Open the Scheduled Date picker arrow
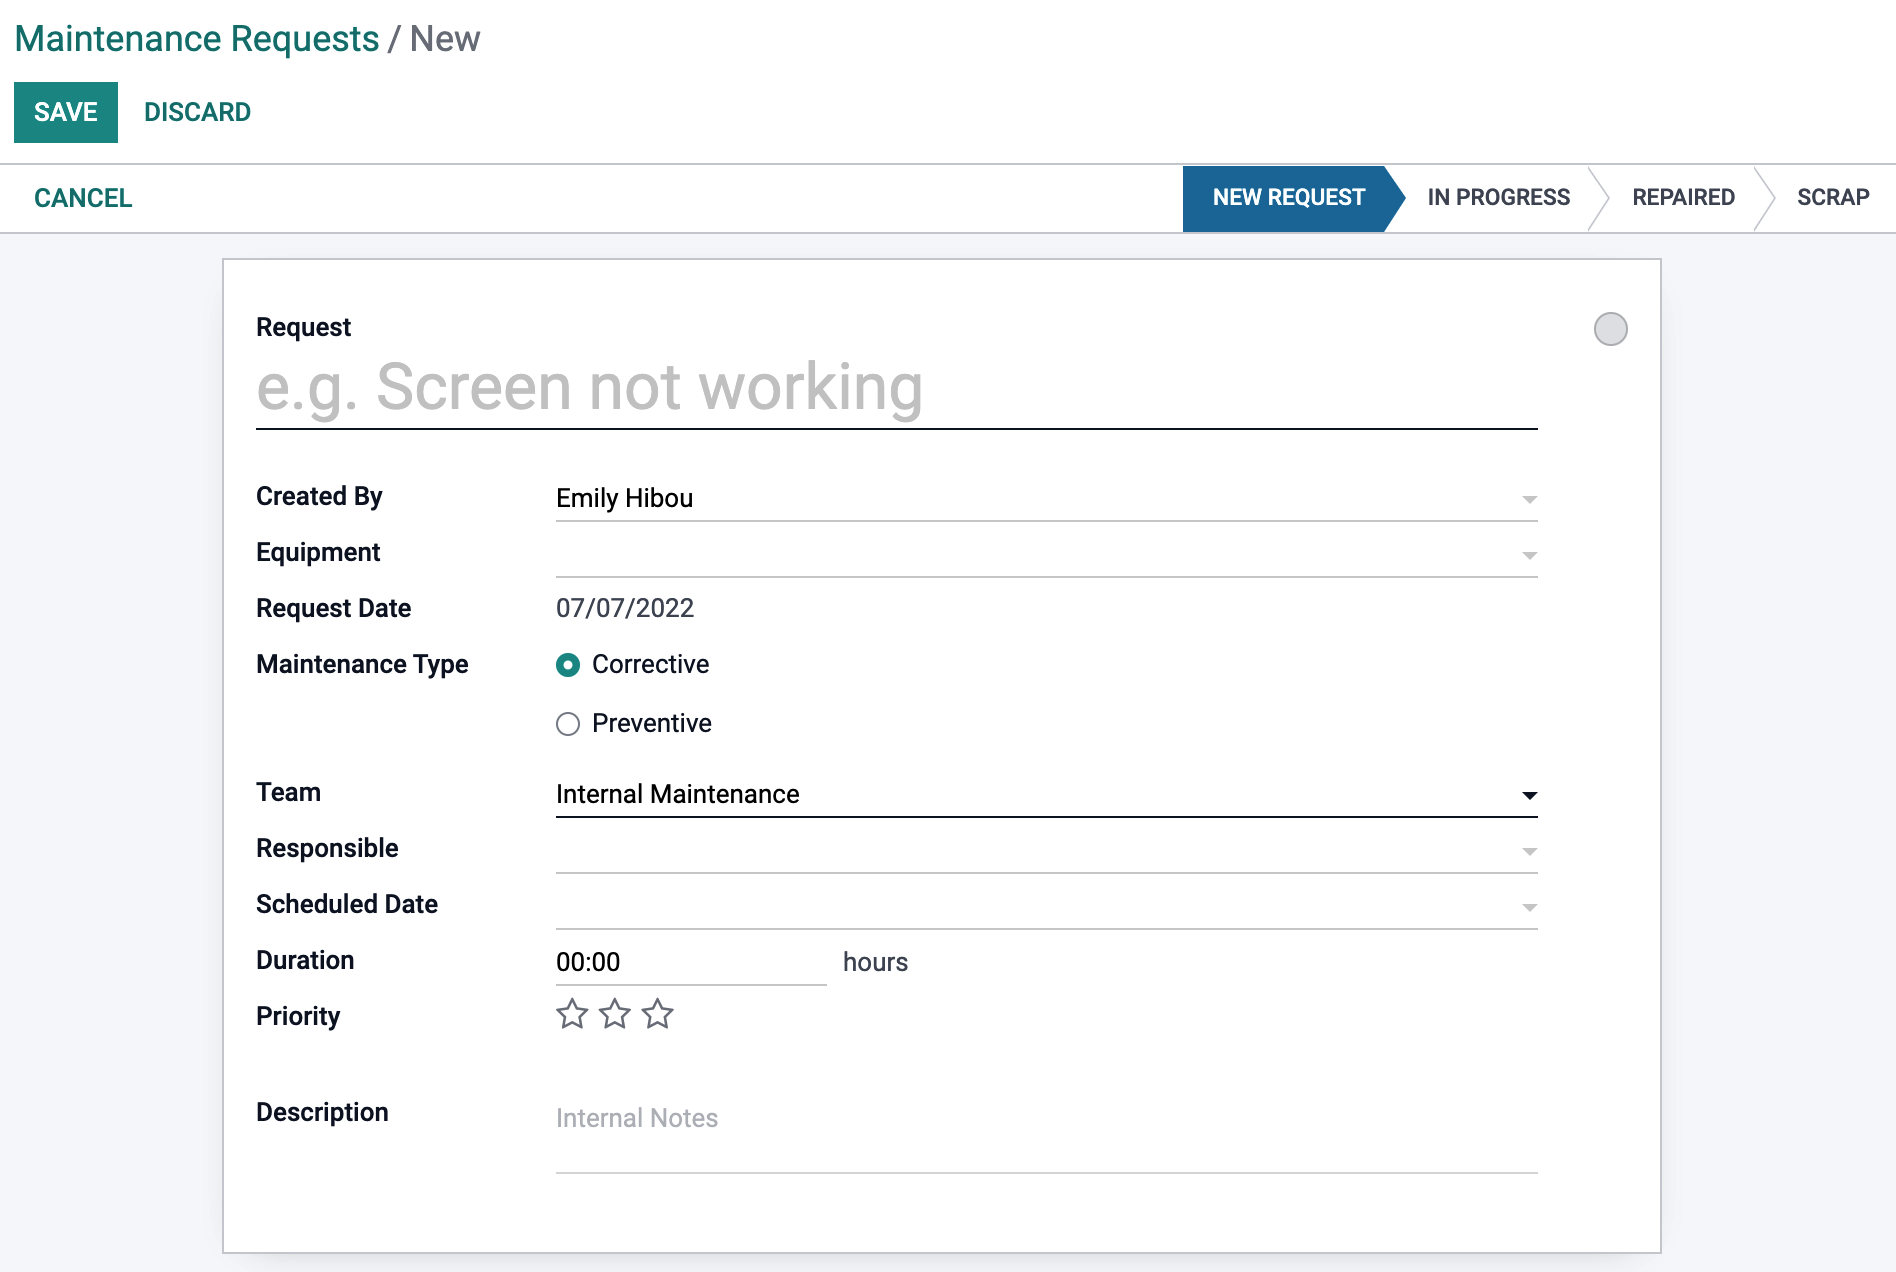1896x1272 pixels. pos(1529,907)
